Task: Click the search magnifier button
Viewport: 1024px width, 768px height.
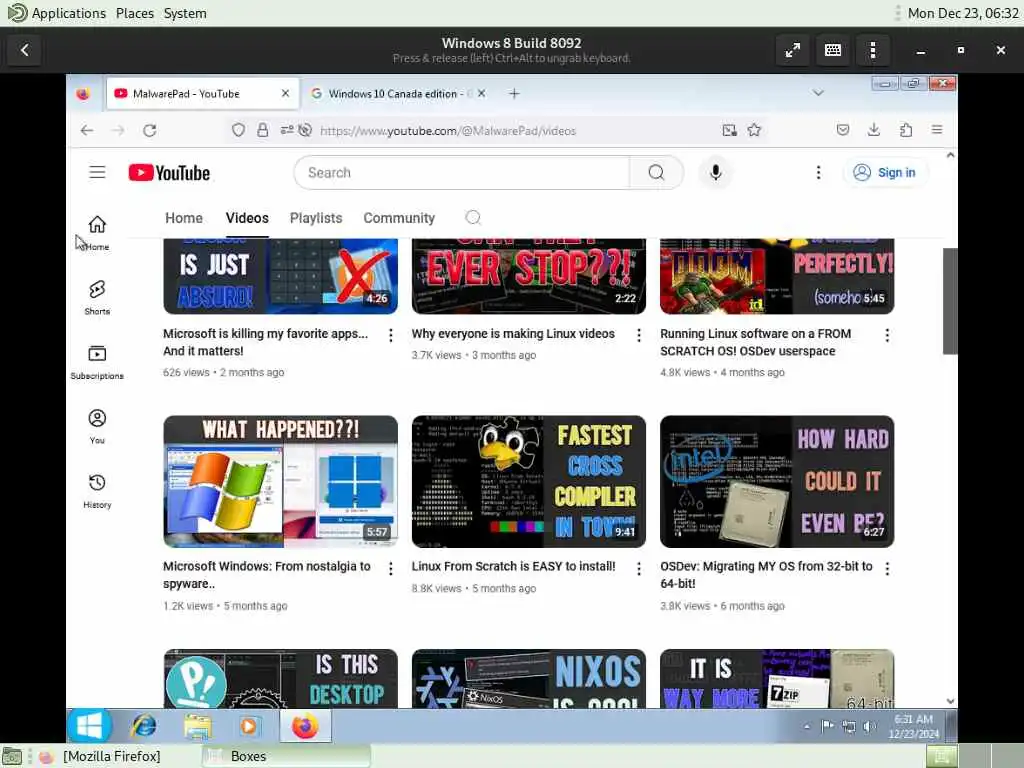Action: (x=656, y=172)
